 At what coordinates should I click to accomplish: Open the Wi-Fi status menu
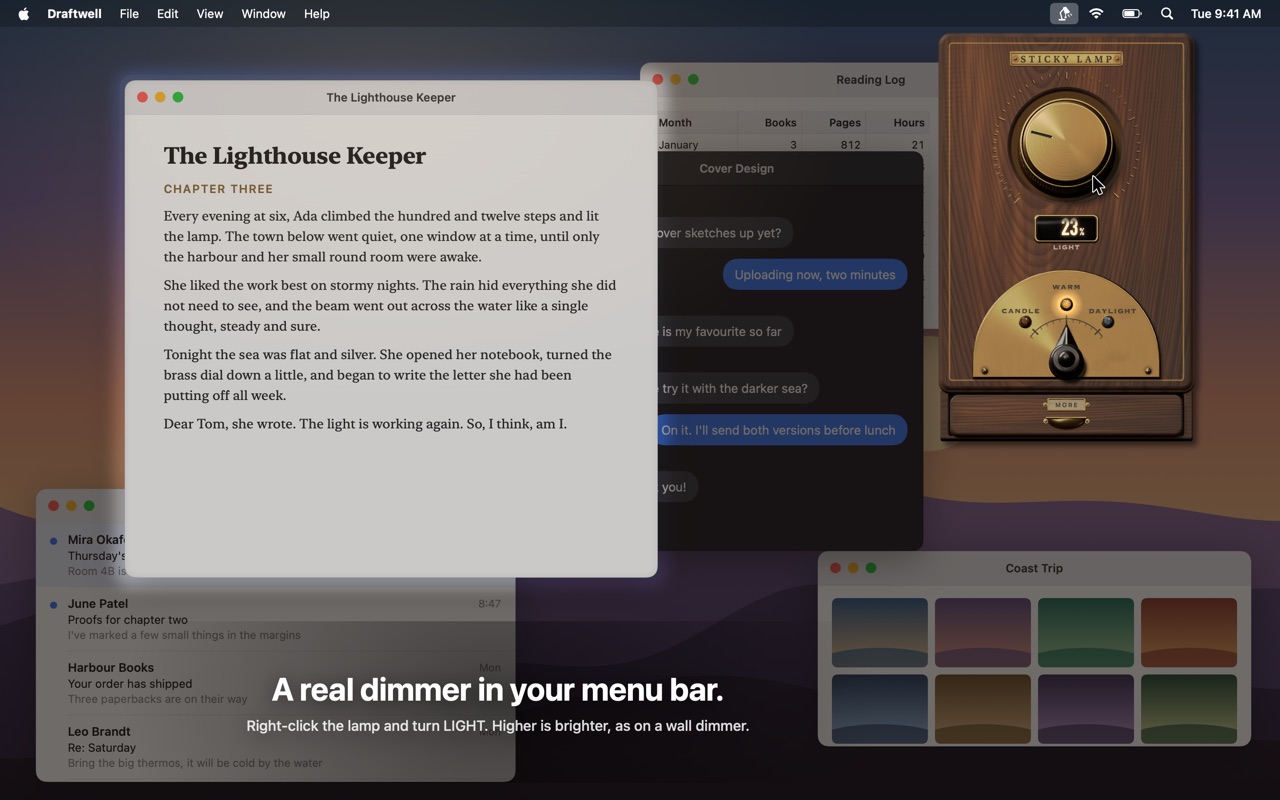coord(1097,14)
